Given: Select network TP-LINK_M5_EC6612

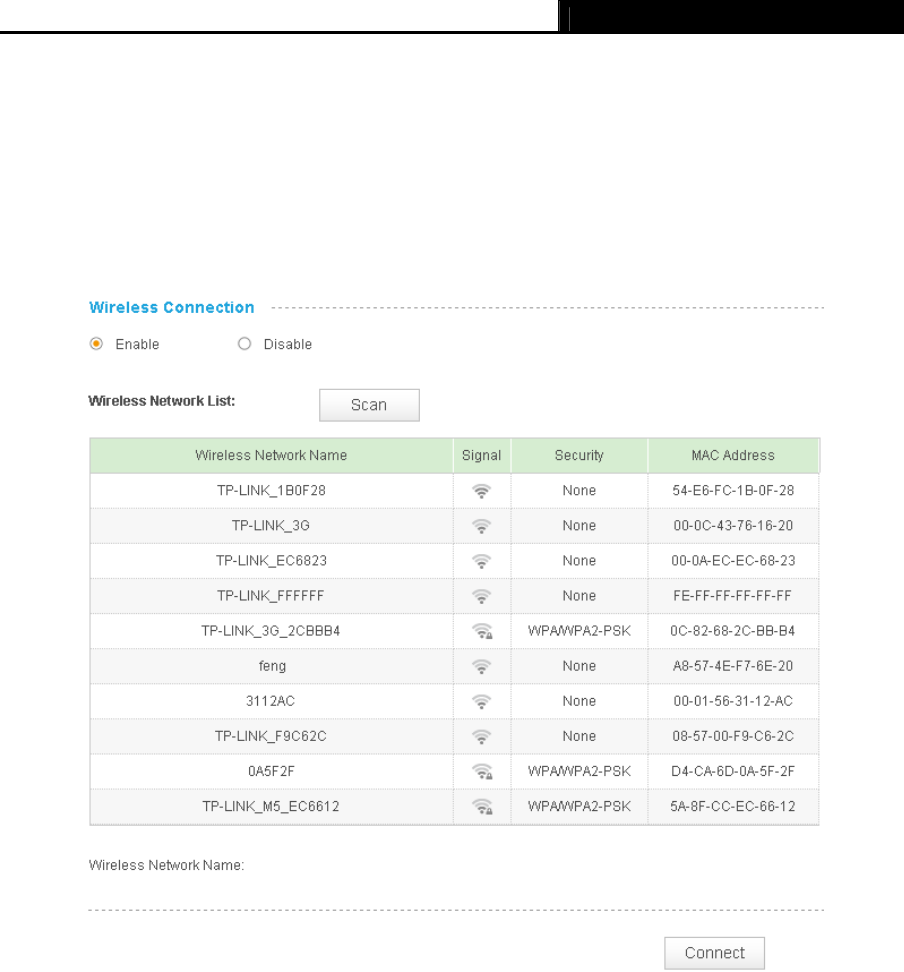Looking at the screenshot, I should click(271, 806).
